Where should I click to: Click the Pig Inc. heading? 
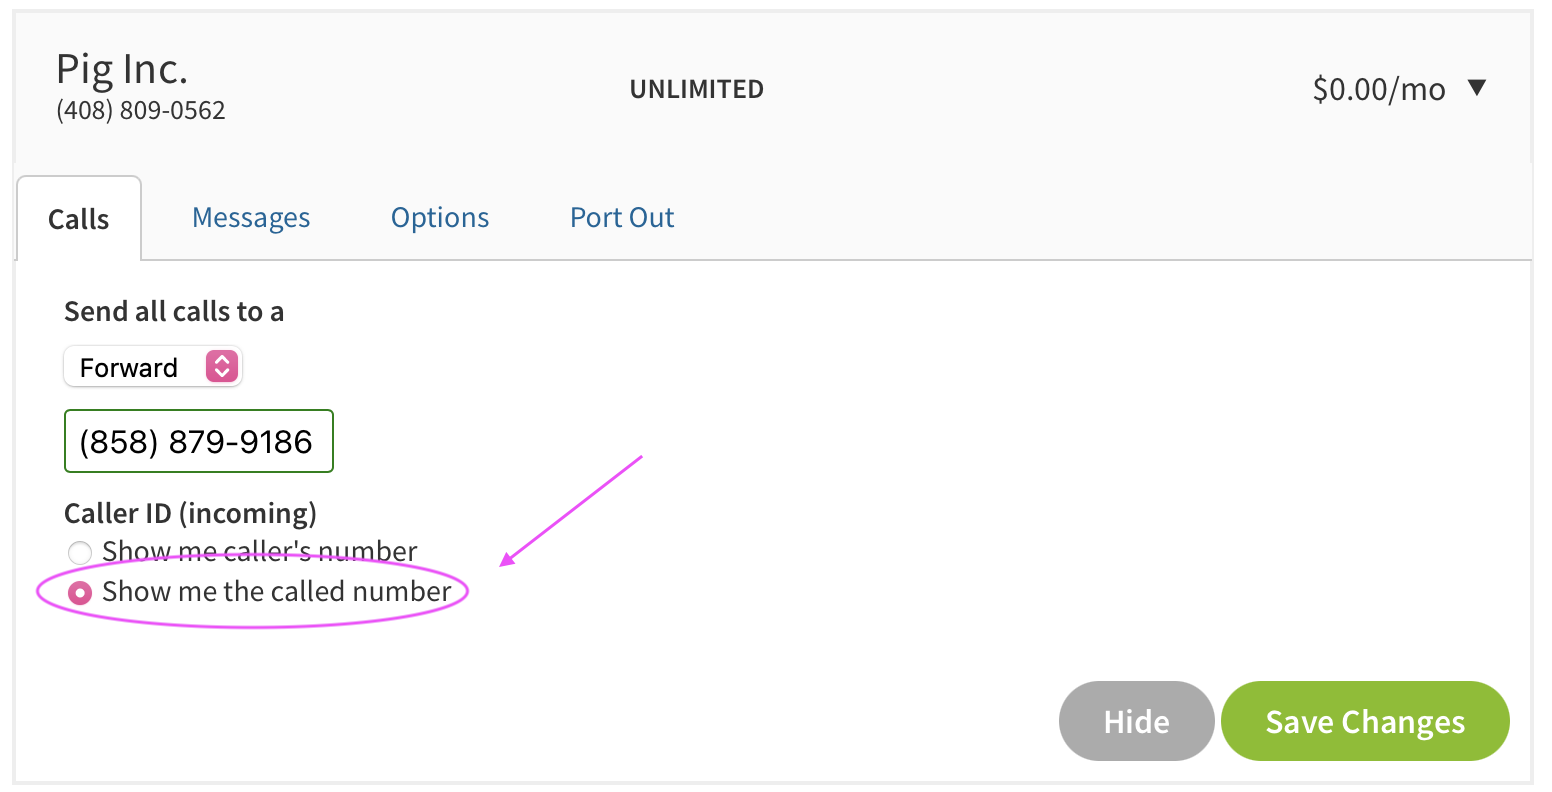[122, 69]
